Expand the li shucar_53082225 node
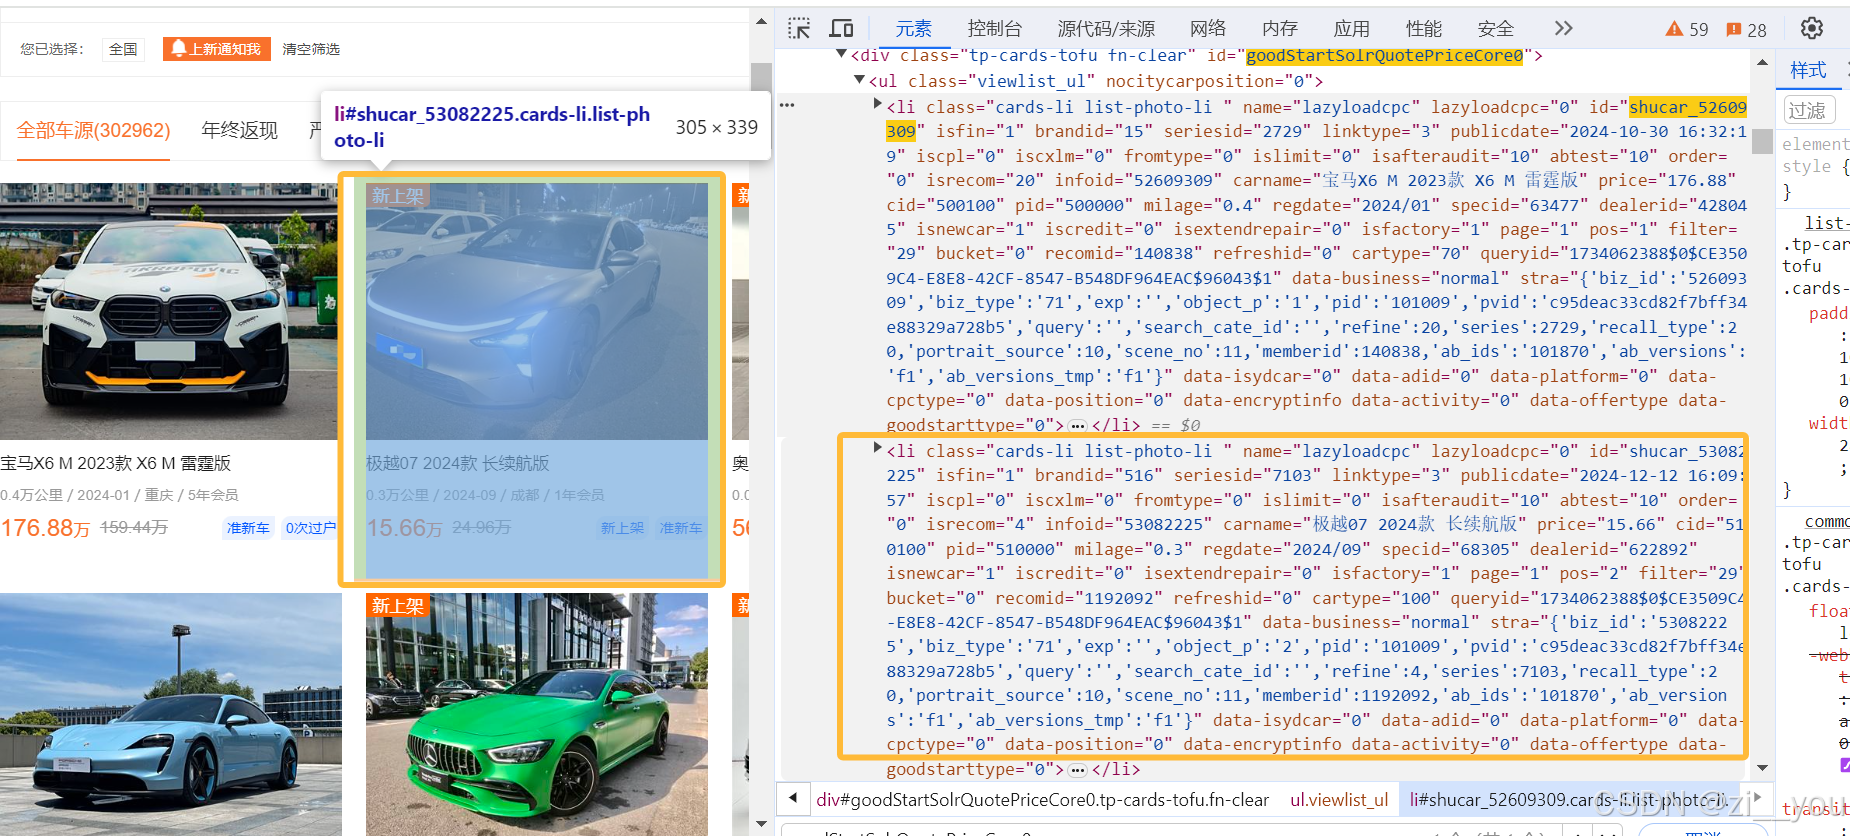The height and width of the screenshot is (836, 1850). (878, 448)
